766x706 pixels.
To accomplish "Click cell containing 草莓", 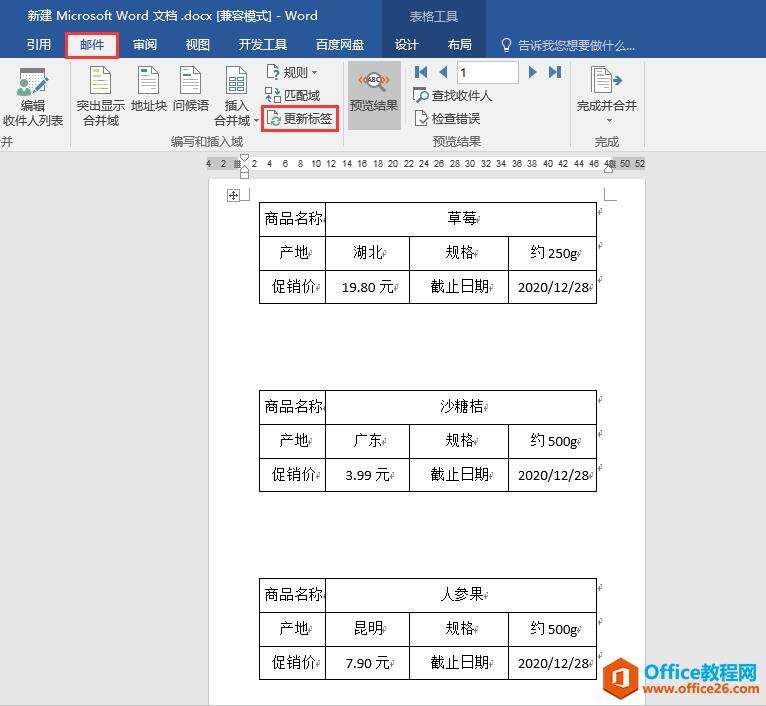I will tap(461, 219).
